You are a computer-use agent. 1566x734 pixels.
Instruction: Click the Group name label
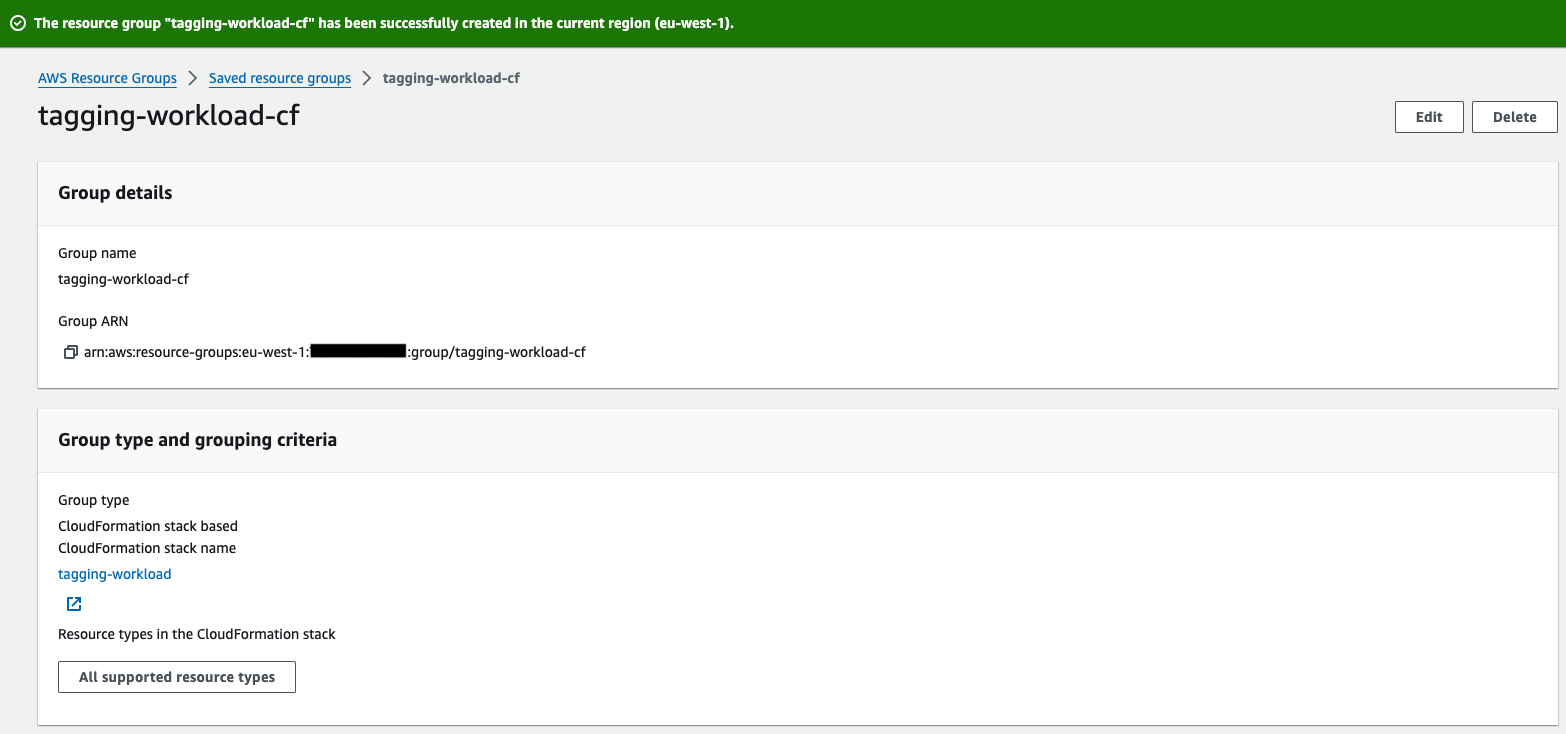pyautogui.click(x=97, y=253)
